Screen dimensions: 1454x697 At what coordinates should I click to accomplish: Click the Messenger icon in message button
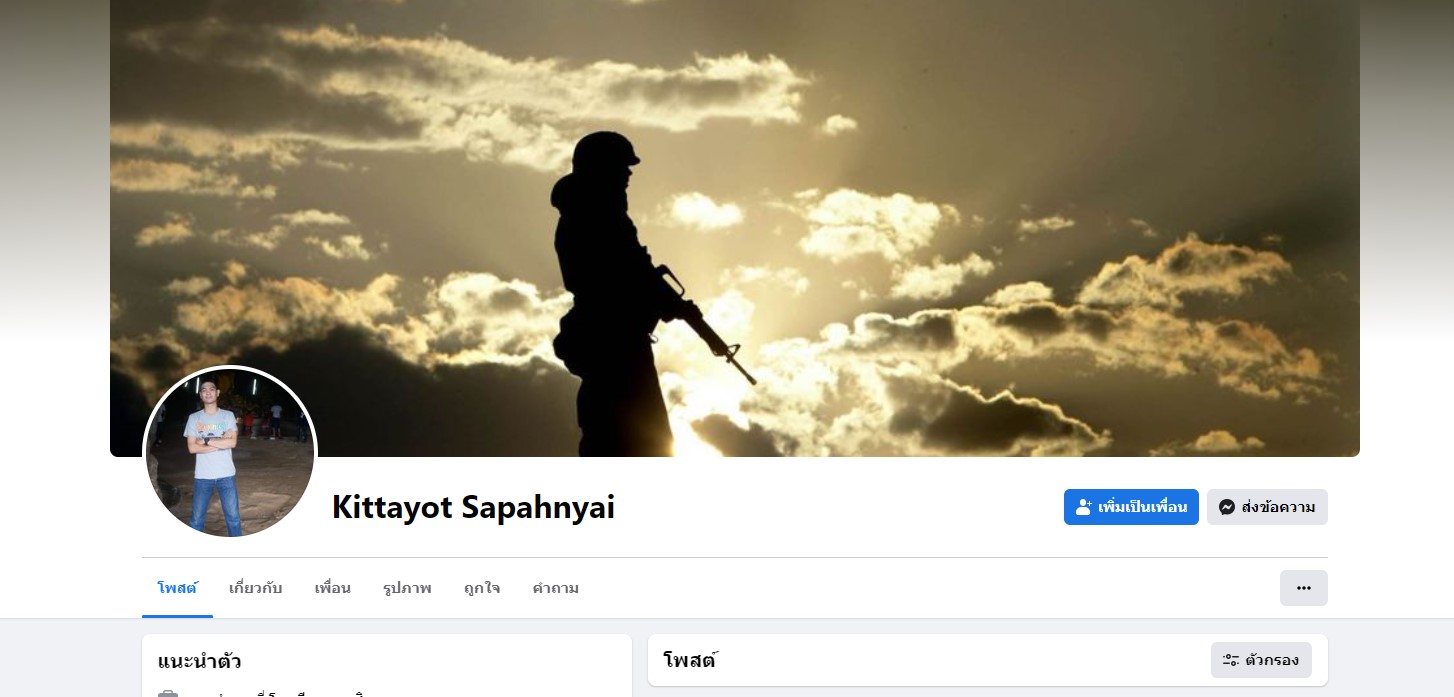point(1227,507)
